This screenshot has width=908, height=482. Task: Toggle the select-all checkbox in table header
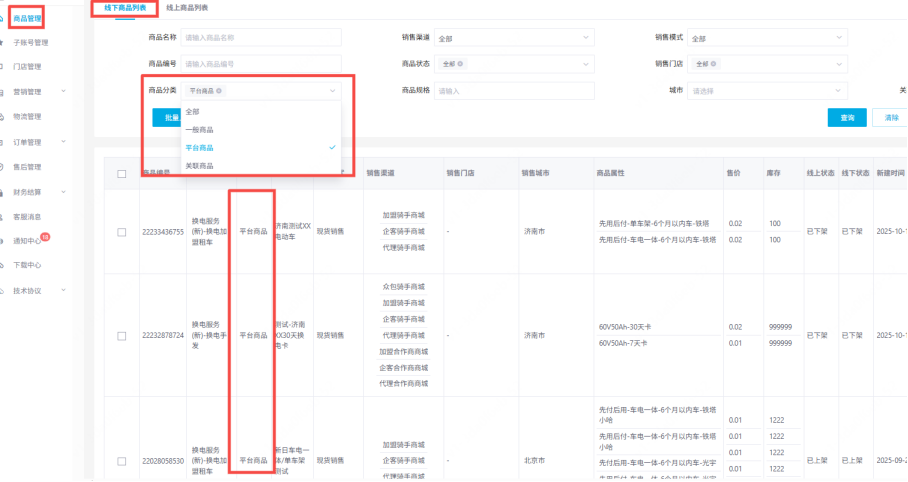click(x=122, y=174)
